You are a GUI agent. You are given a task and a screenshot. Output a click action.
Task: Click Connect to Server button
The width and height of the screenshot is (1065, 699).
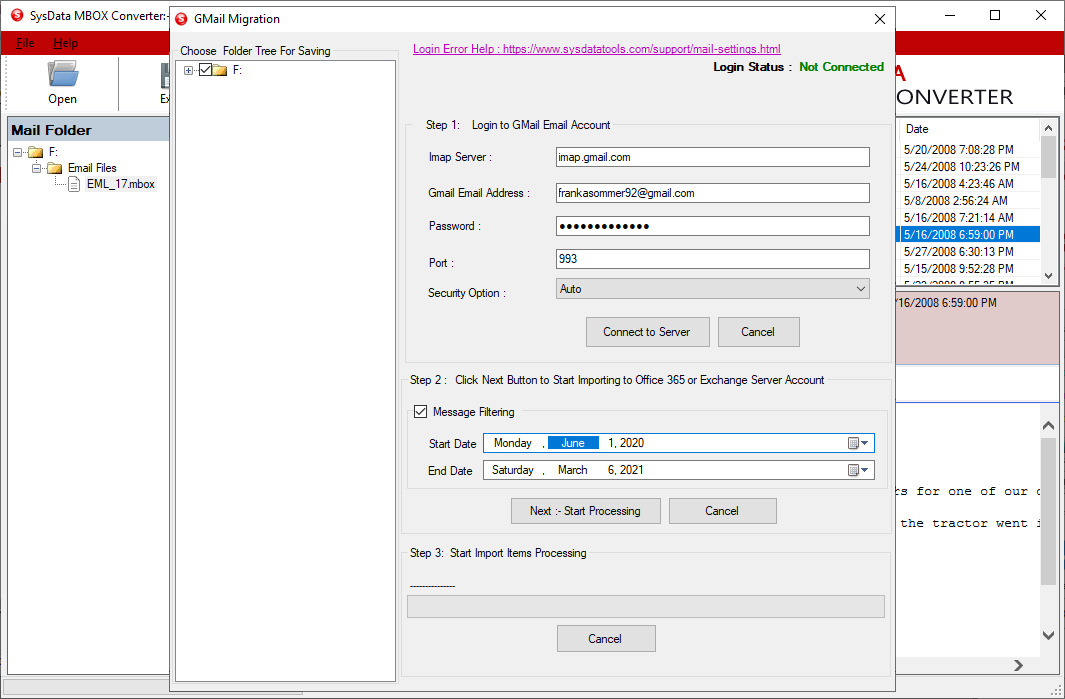coord(647,331)
